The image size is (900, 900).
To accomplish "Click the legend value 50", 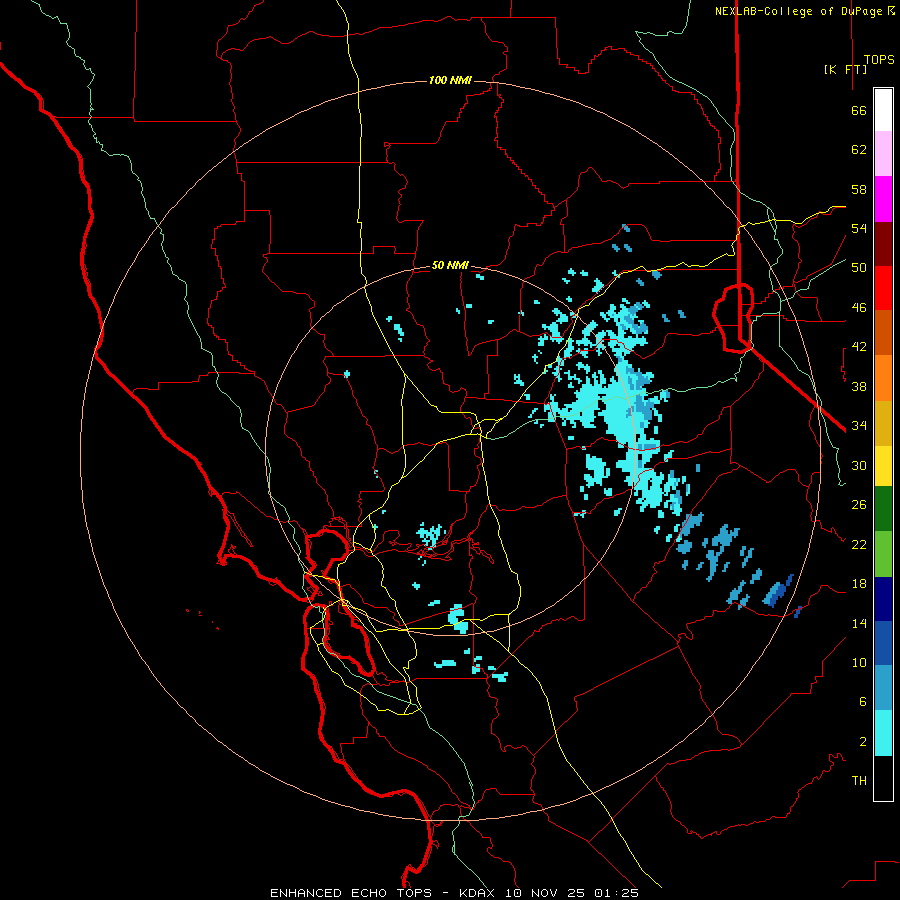I will pos(859,268).
